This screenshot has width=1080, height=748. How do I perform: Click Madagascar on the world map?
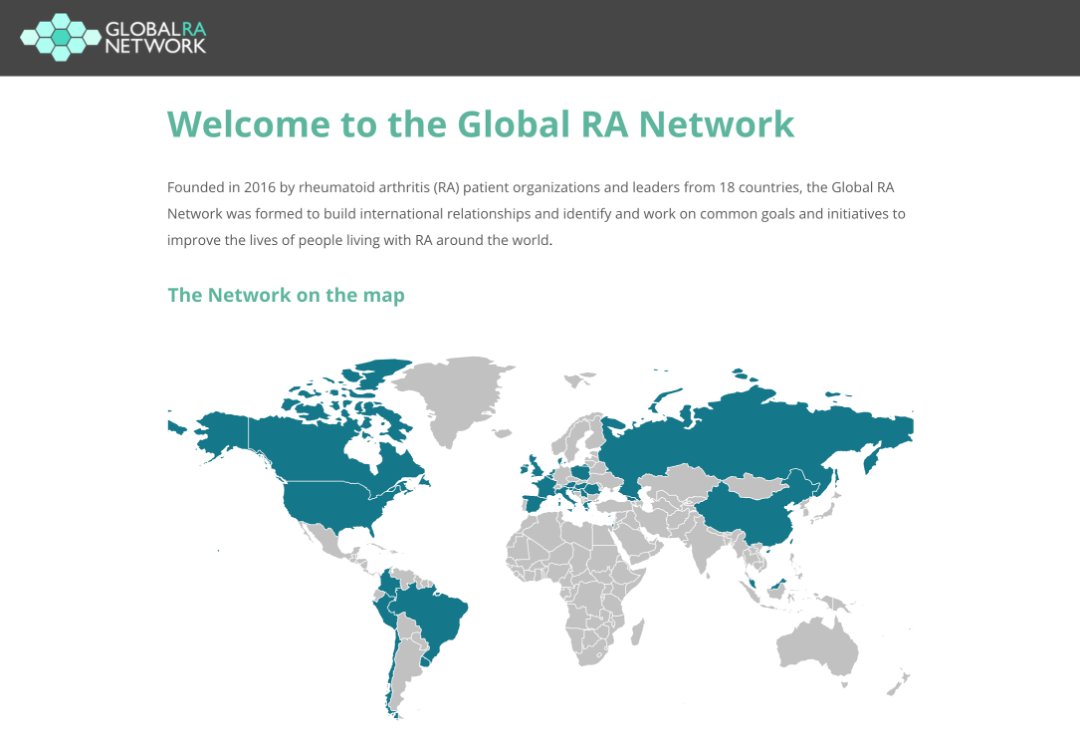[638, 632]
